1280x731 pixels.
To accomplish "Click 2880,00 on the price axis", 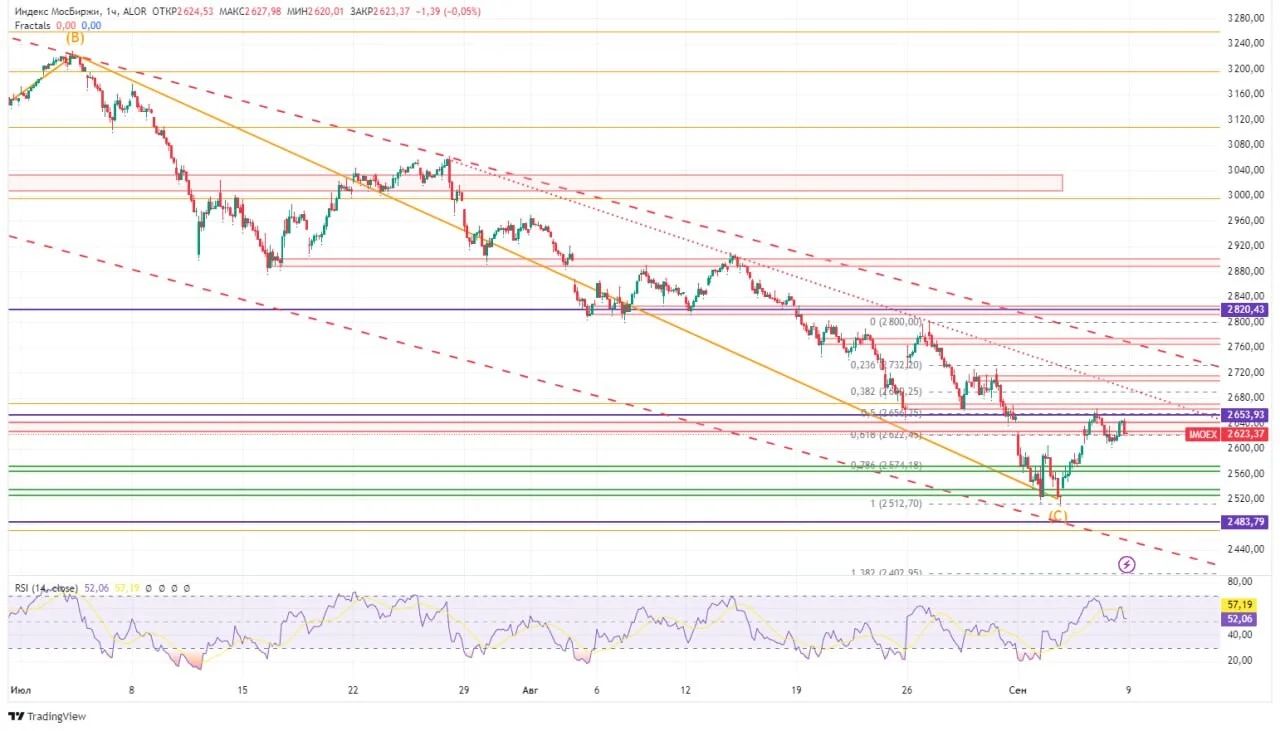I will point(1247,271).
